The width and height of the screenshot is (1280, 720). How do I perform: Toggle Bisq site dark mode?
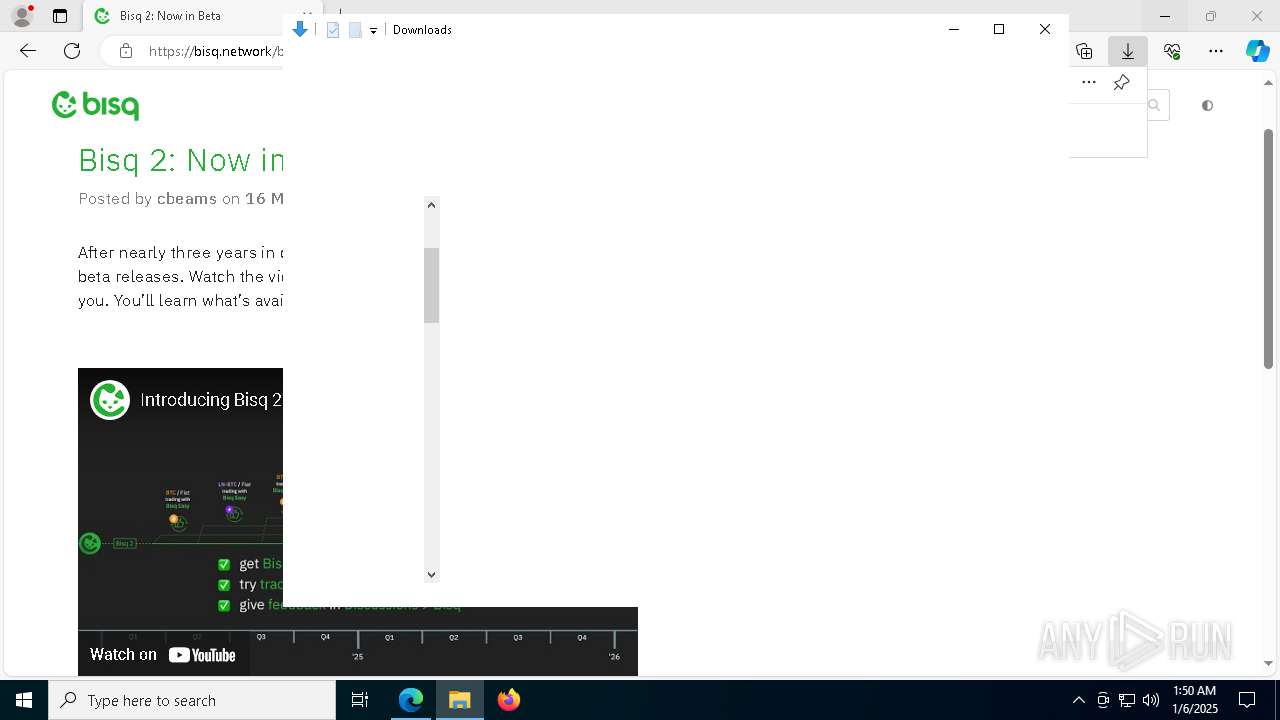[1208, 105]
